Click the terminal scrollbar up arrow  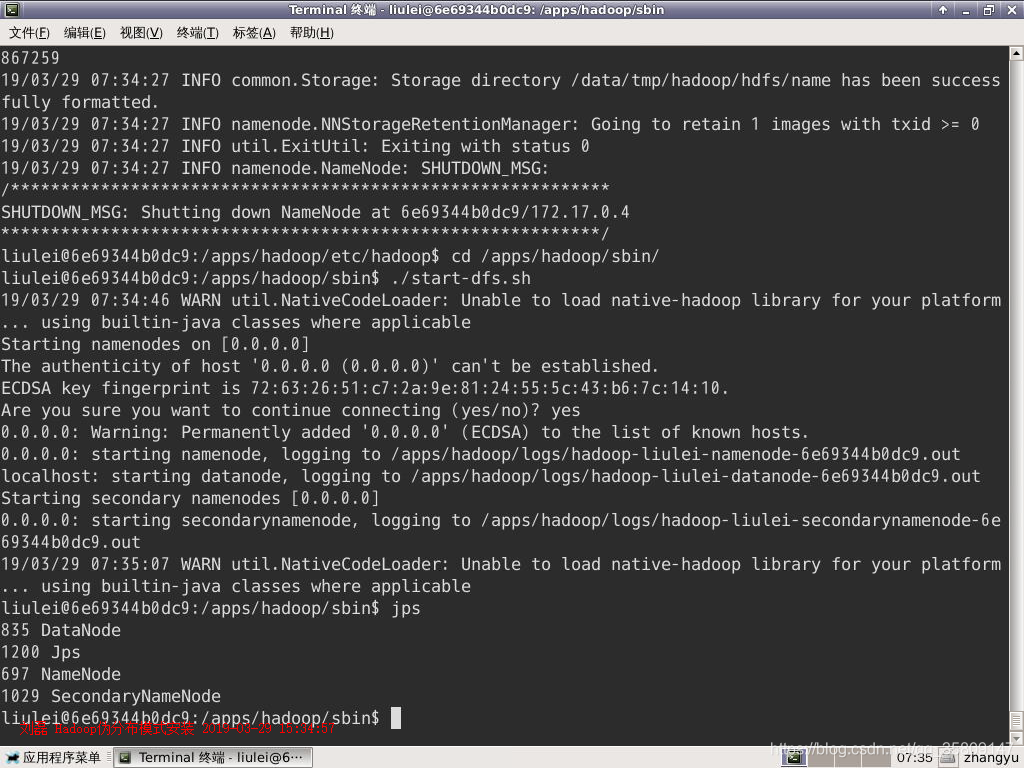coord(1016,54)
